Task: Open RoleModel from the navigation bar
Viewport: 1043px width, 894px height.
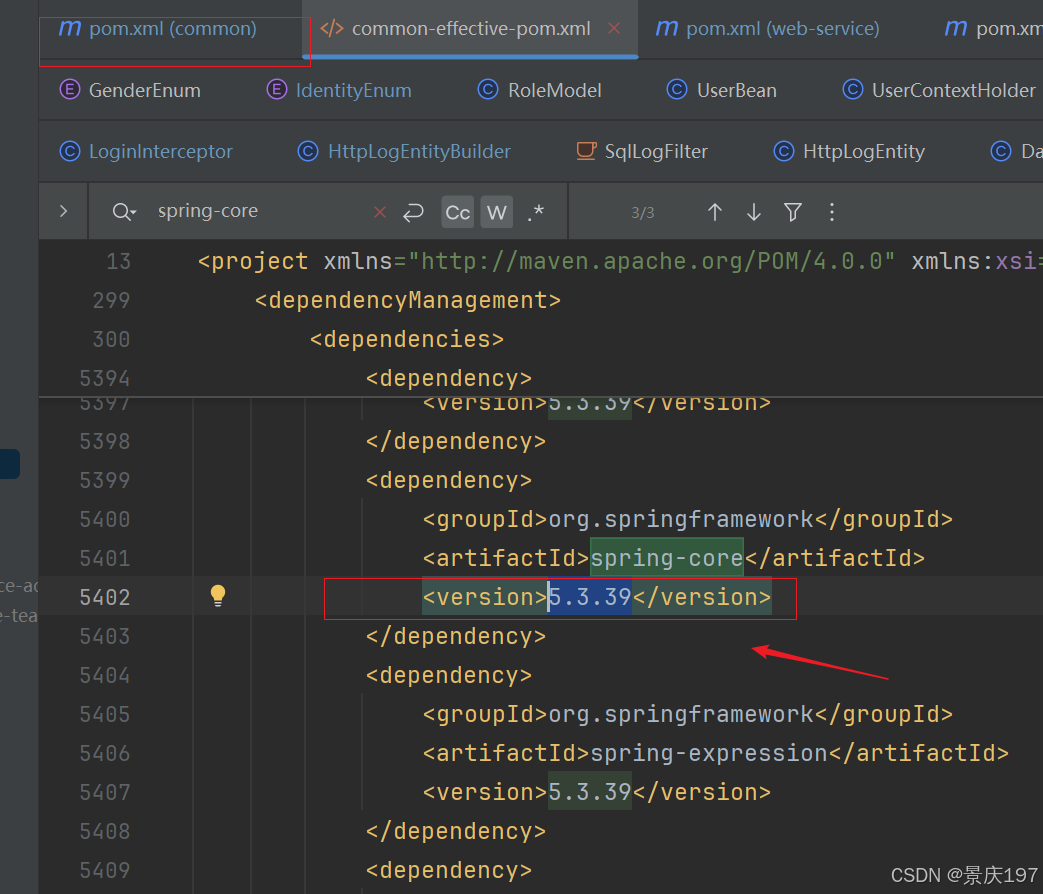Action: [x=553, y=90]
